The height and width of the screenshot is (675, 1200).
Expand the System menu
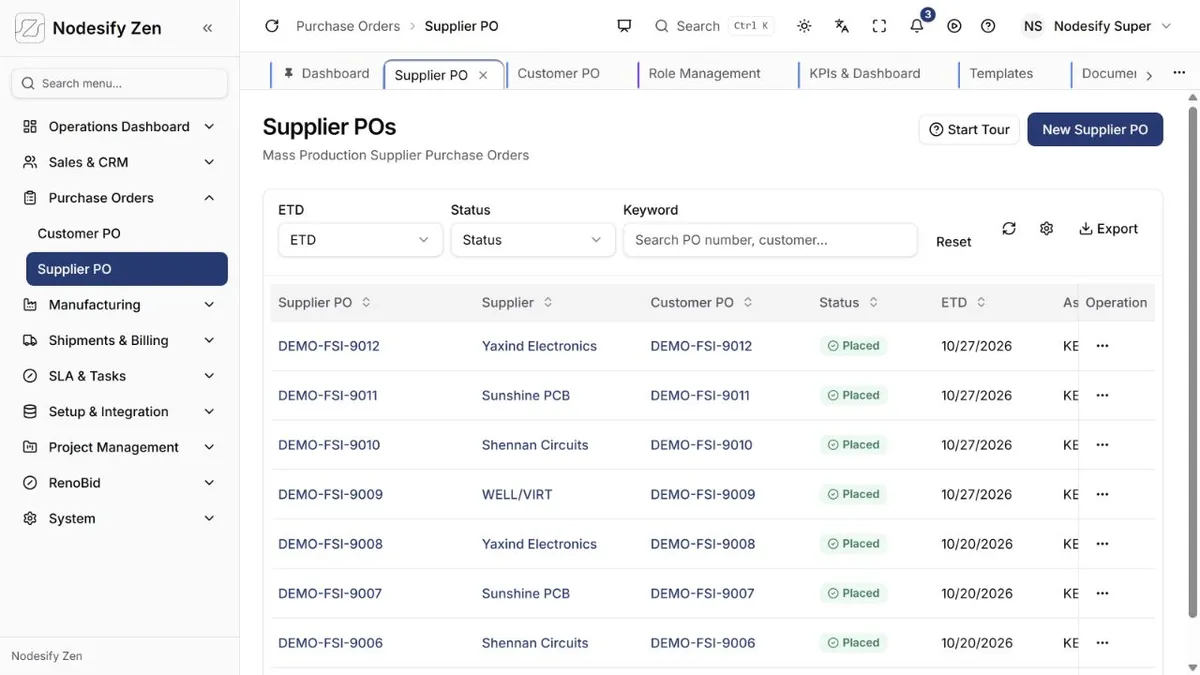point(209,518)
